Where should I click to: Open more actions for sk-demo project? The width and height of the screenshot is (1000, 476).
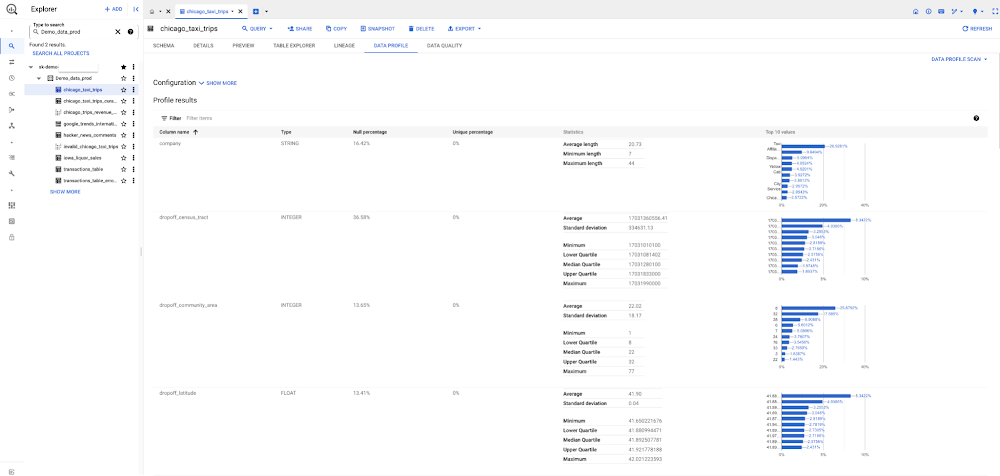click(x=133, y=67)
